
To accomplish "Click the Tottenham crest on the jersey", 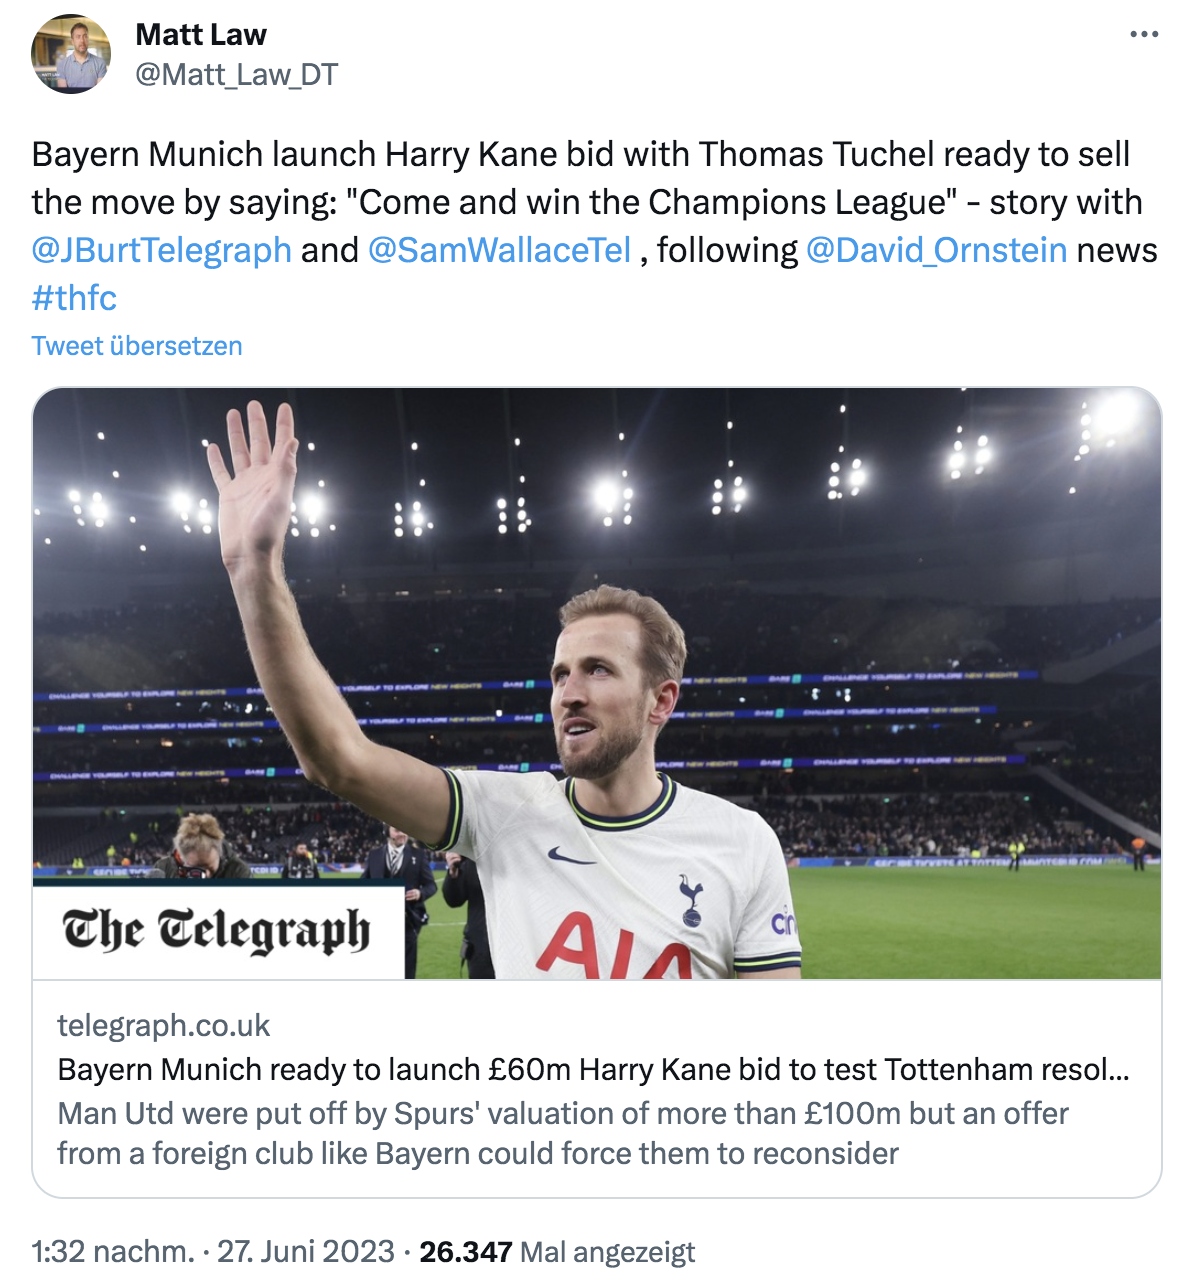I will [690, 899].
